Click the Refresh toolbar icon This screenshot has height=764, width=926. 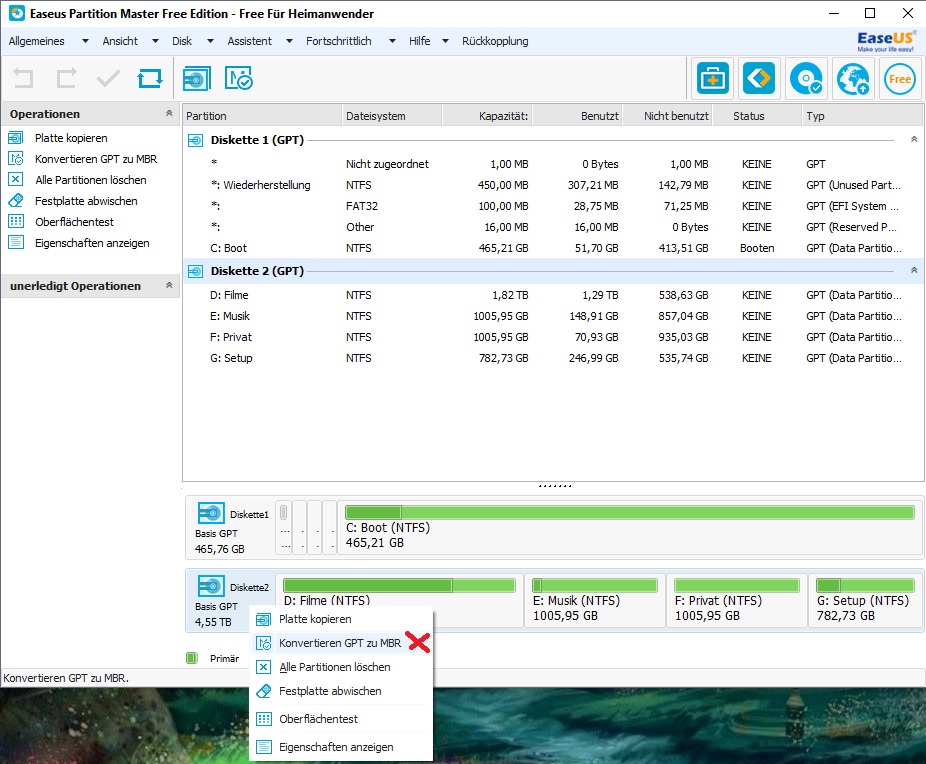(150, 78)
